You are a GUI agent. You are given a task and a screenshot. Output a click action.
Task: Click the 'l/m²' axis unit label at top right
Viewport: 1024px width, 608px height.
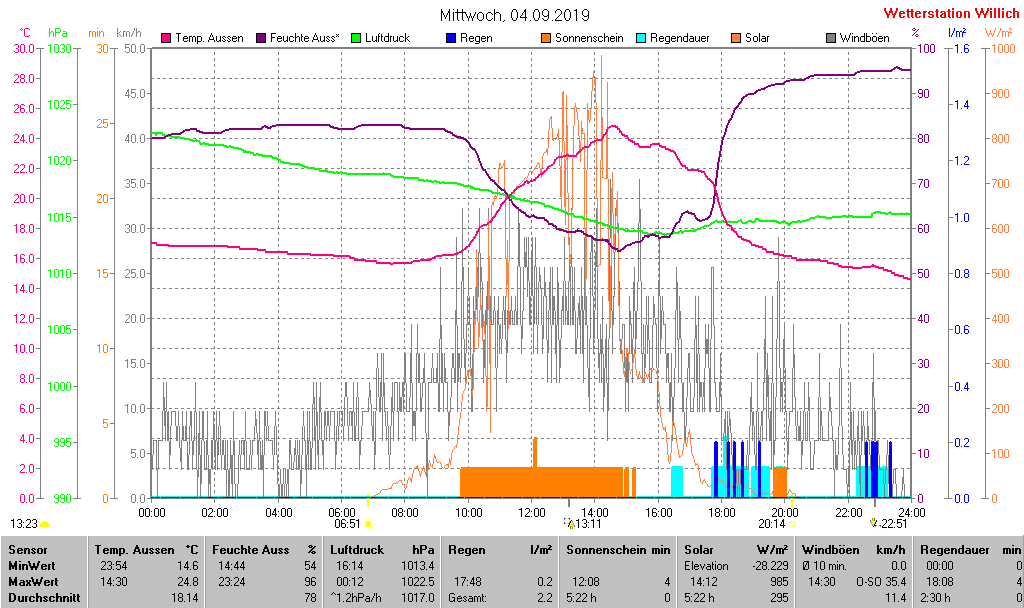pos(957,33)
